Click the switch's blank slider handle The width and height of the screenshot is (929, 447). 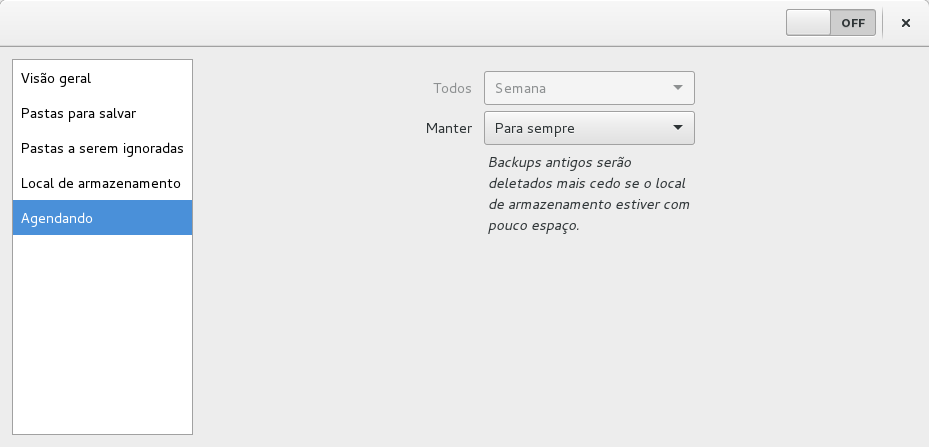coord(809,23)
